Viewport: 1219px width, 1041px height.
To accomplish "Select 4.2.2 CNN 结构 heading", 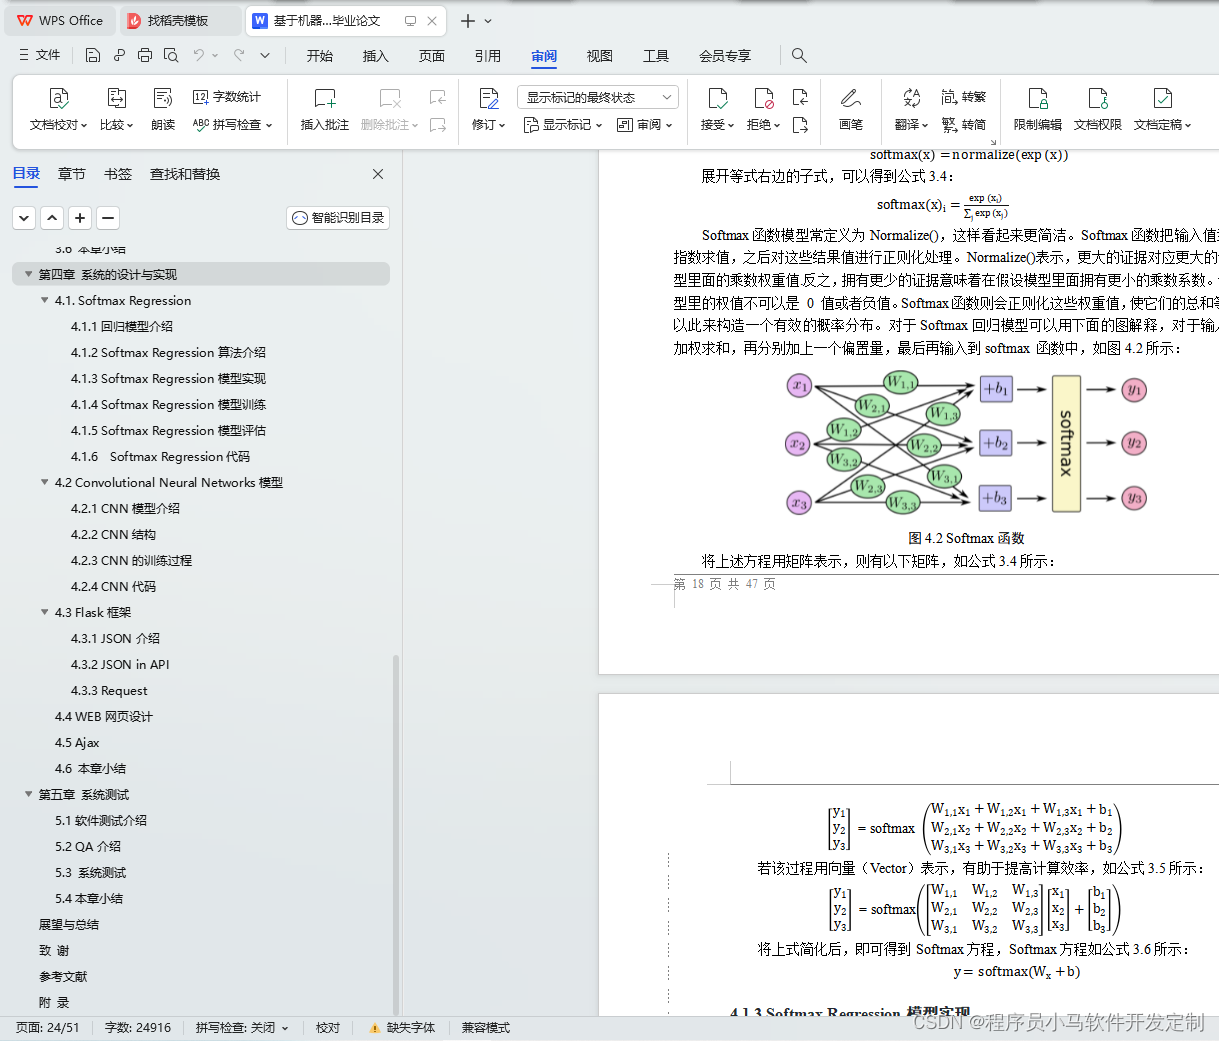I will pyautogui.click(x=113, y=535).
